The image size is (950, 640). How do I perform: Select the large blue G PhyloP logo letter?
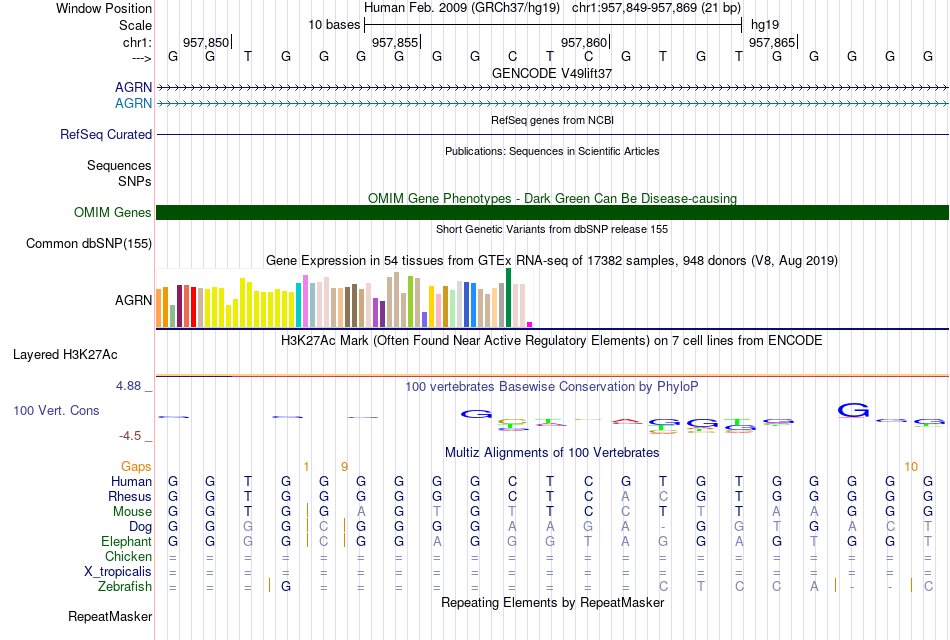pos(853,410)
